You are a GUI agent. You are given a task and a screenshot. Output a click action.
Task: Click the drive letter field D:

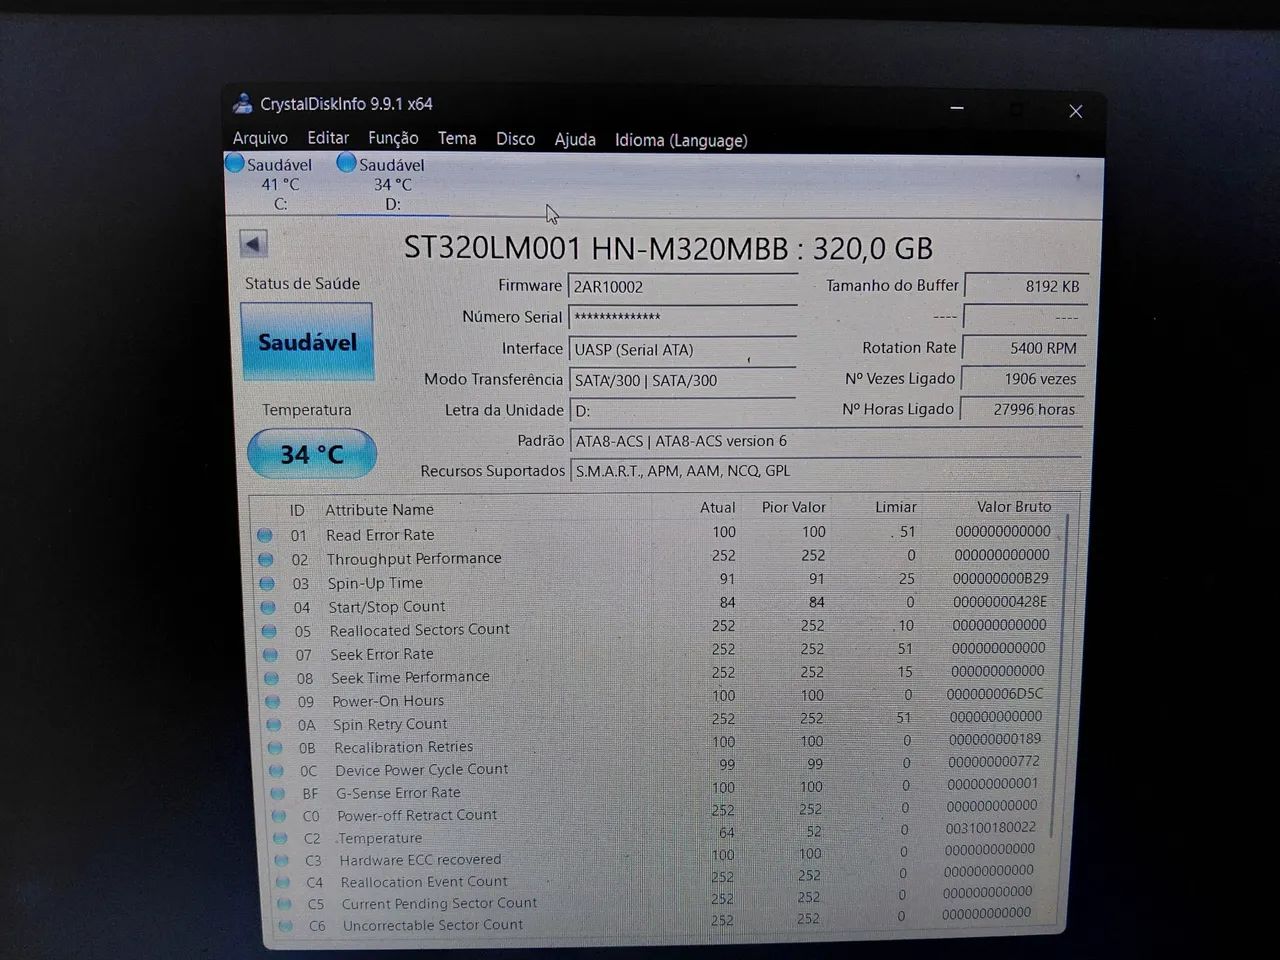click(x=683, y=411)
